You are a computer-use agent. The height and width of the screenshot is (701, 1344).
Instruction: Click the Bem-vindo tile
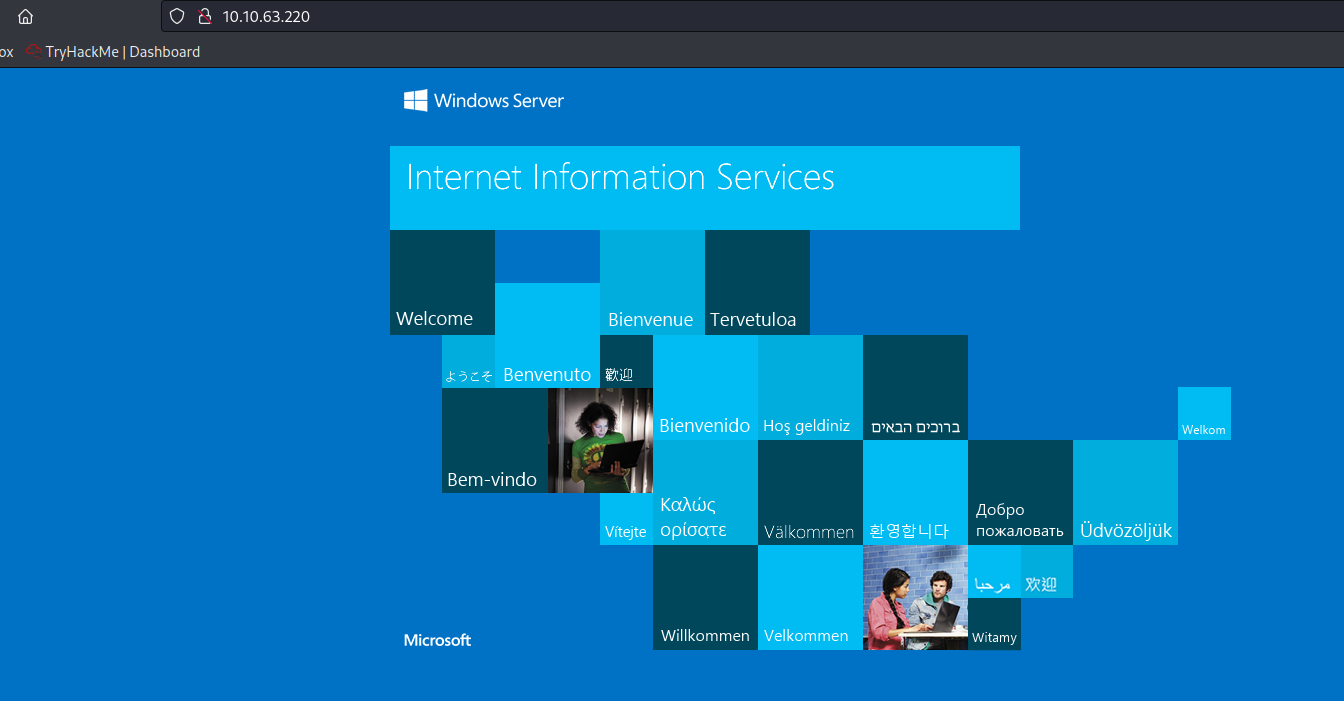494,440
